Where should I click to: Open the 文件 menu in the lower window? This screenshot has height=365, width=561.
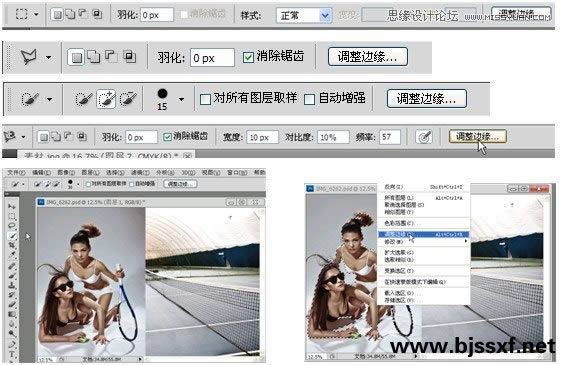coord(16,172)
